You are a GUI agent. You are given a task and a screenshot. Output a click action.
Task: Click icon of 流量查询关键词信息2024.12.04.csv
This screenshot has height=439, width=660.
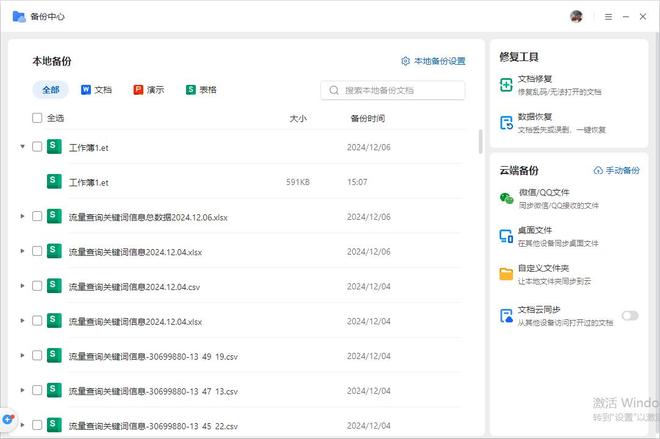[x=54, y=286]
